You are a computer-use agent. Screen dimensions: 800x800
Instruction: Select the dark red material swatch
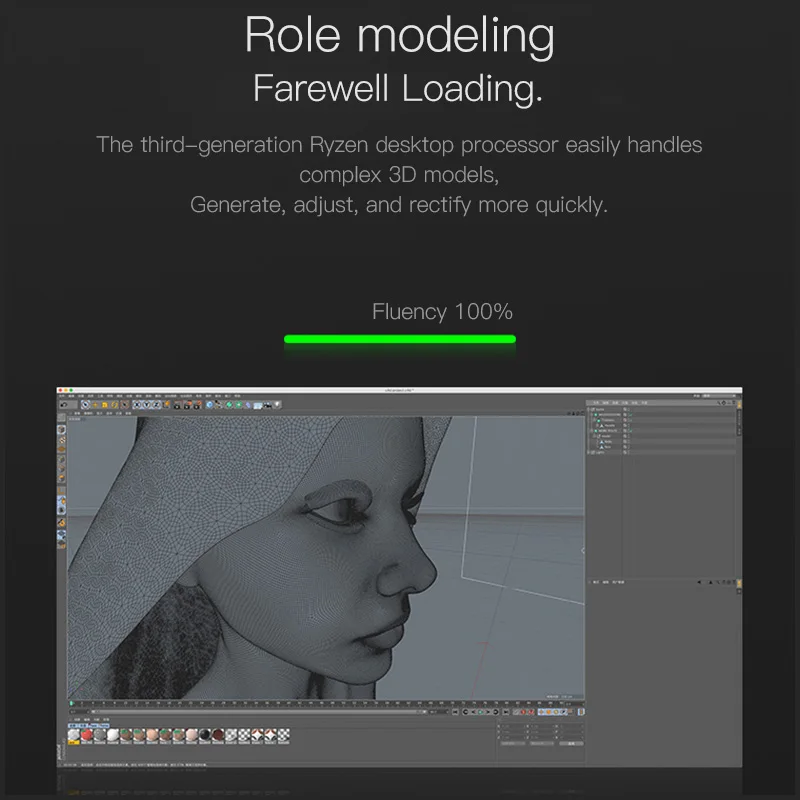click(218, 735)
